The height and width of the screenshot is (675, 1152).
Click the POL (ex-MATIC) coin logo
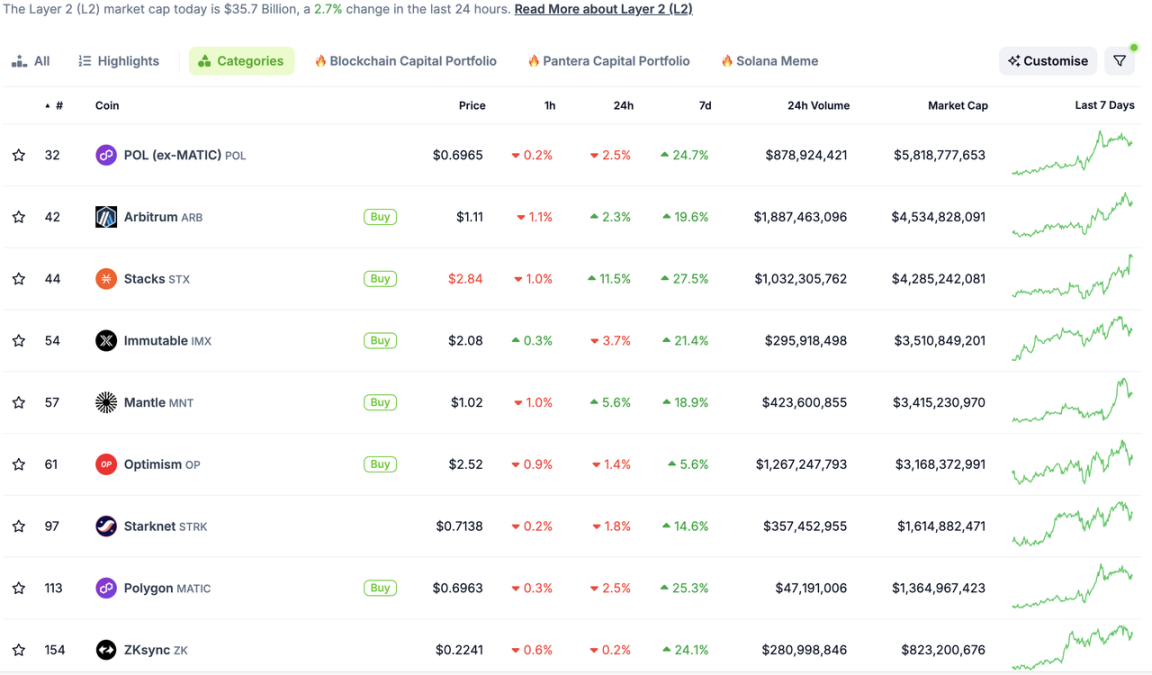[x=106, y=155]
